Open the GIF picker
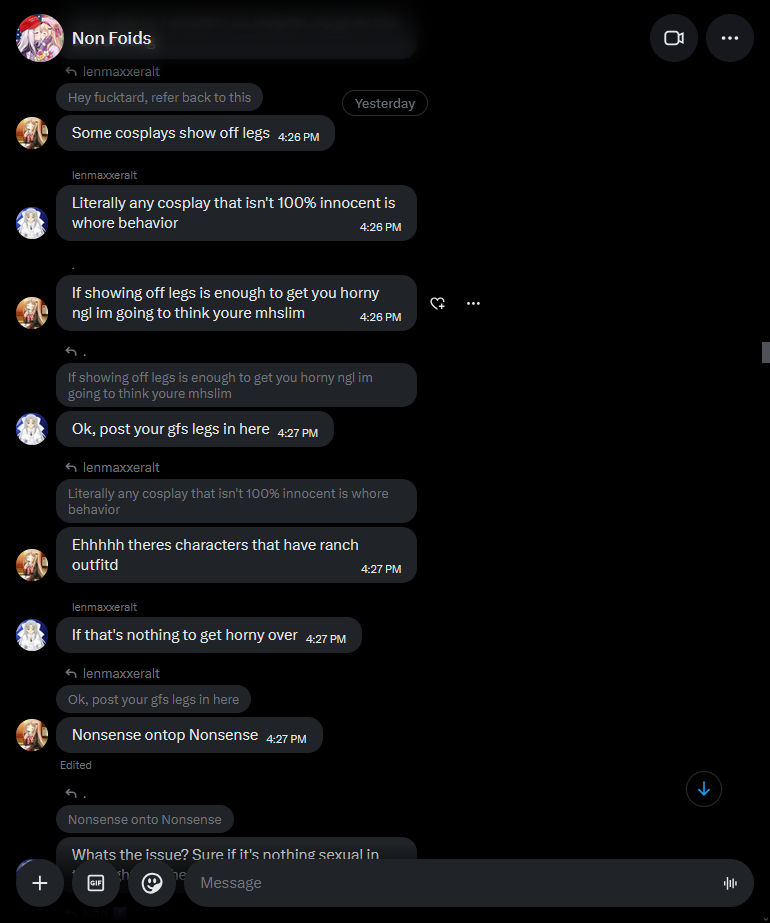770x923 pixels. tap(95, 883)
